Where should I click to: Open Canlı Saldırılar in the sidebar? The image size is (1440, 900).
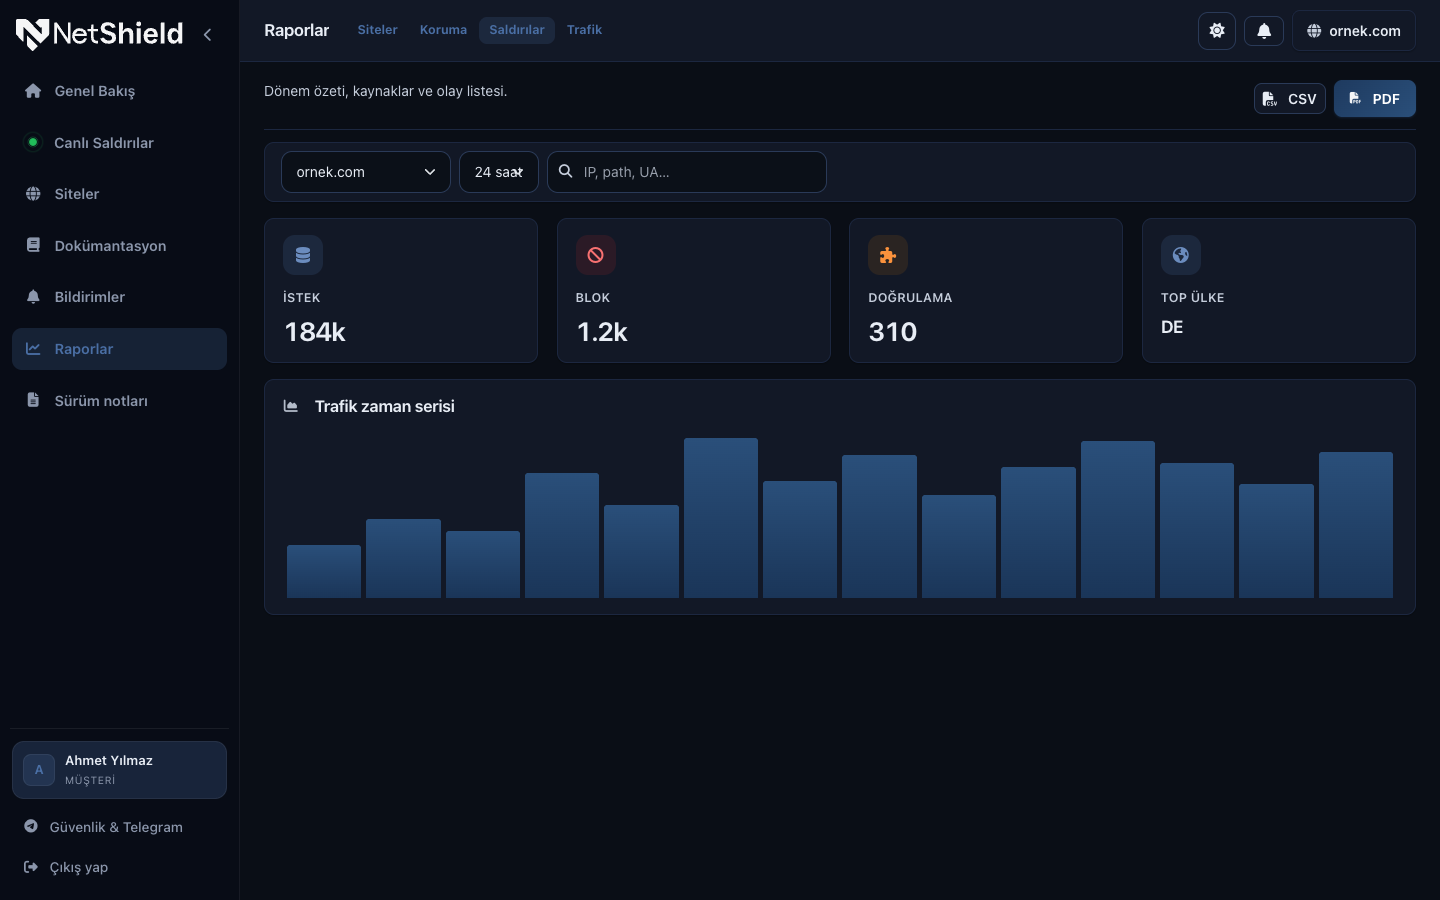point(119,143)
